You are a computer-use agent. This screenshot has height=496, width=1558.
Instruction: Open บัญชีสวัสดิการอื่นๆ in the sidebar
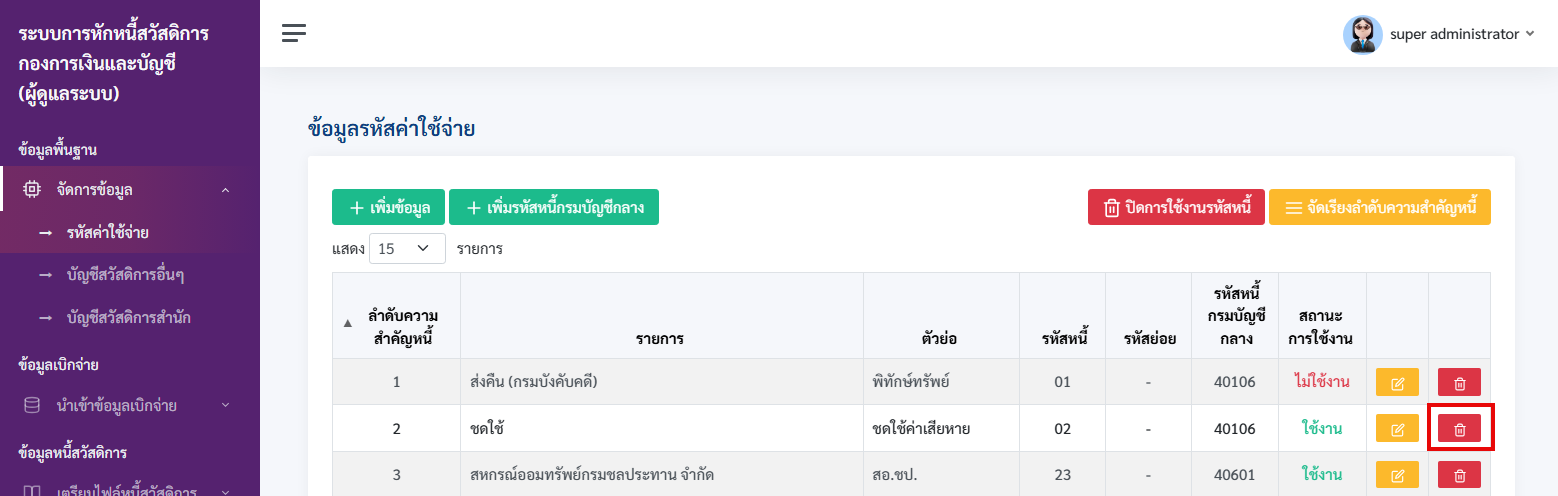[127, 275]
